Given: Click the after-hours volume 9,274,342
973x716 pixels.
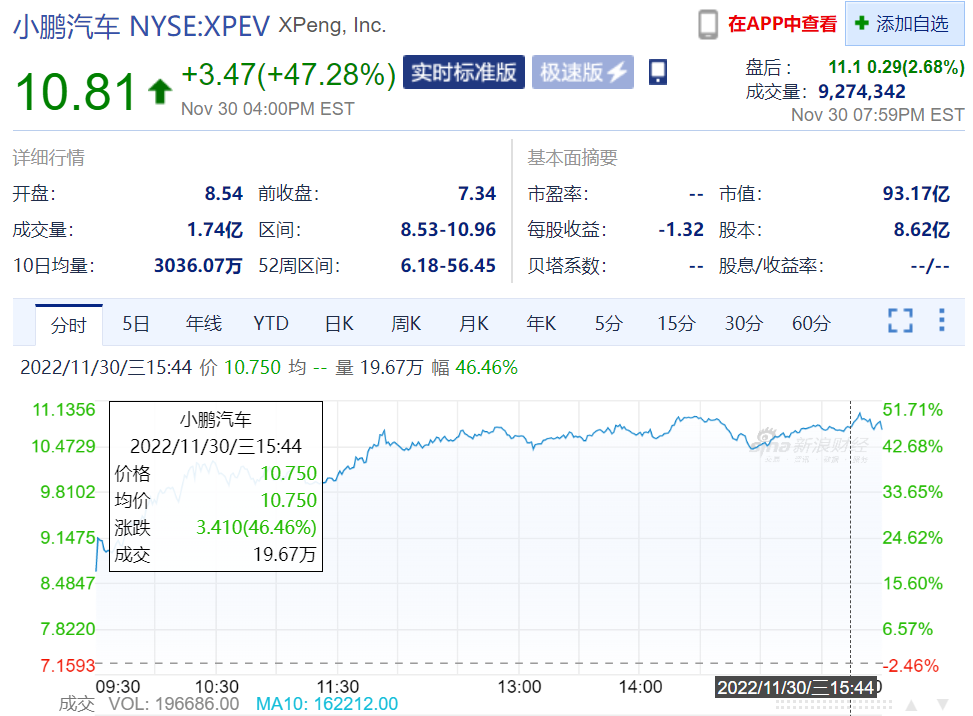Looking at the screenshot, I should pos(861,92).
